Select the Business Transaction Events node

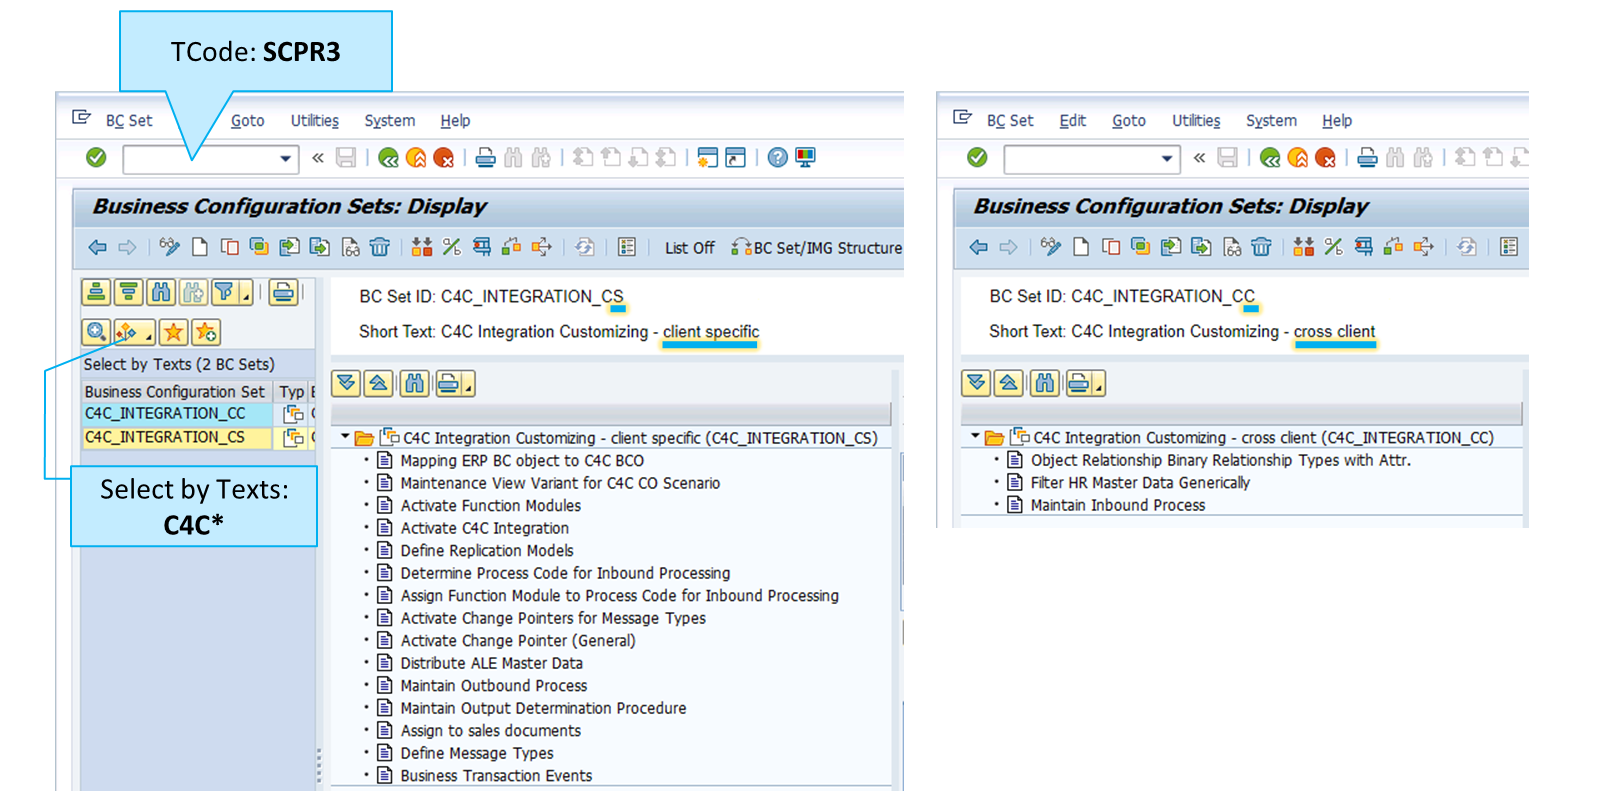pyautogui.click(x=496, y=775)
